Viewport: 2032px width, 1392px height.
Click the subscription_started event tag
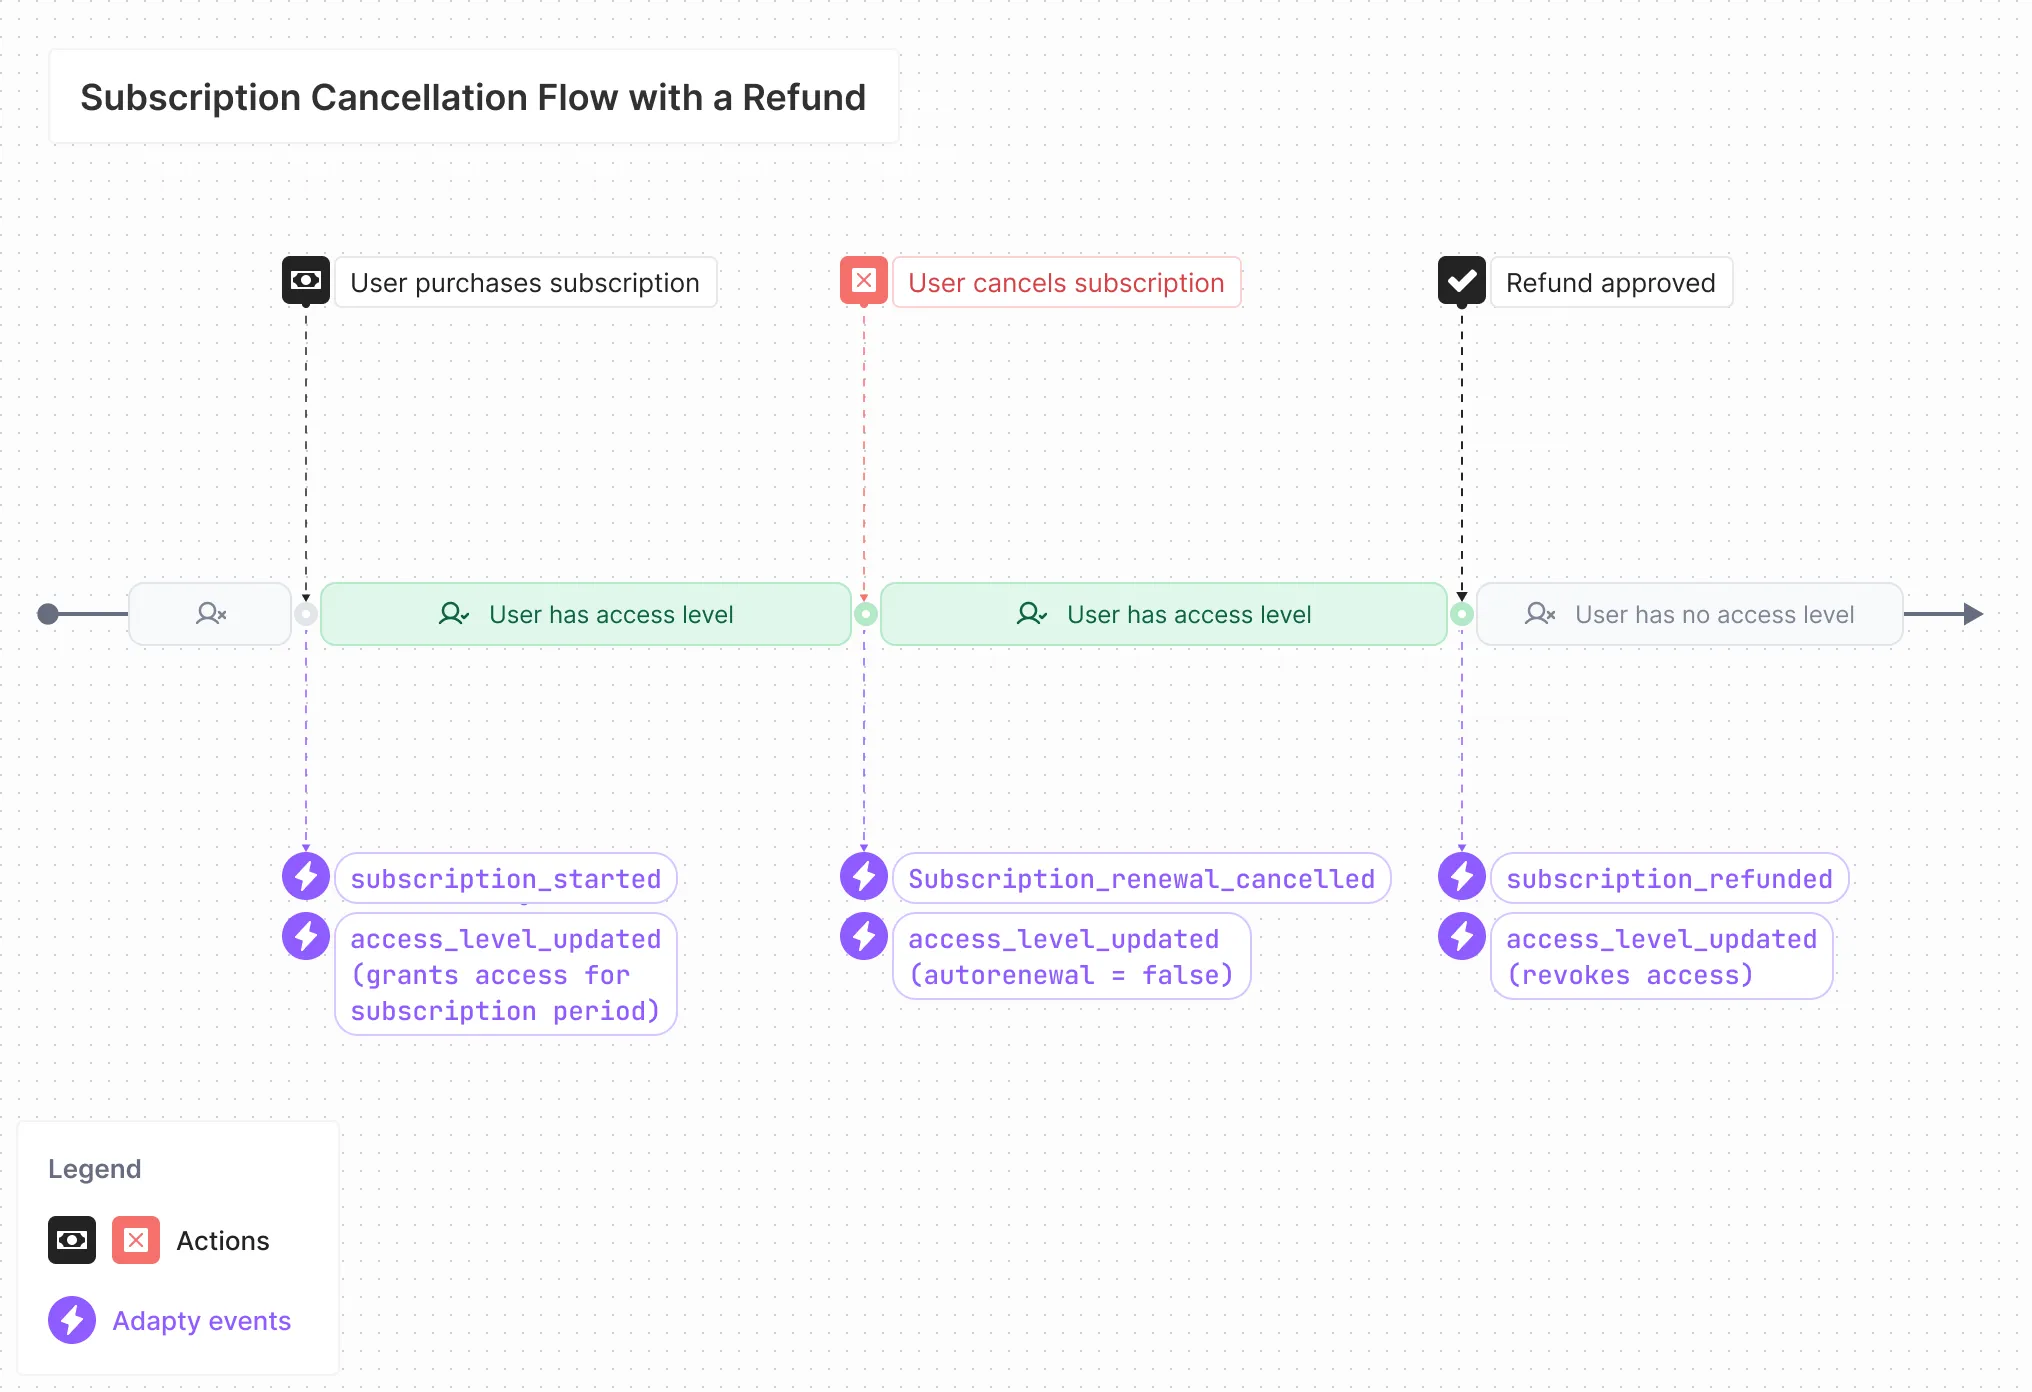tap(506, 879)
